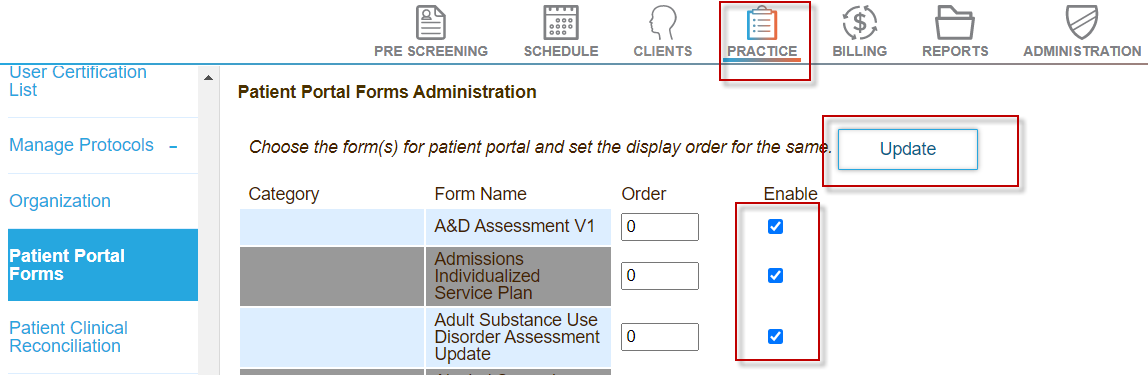Disable the A&D Assessment V1 checkbox
1148x375 pixels.
[775, 227]
